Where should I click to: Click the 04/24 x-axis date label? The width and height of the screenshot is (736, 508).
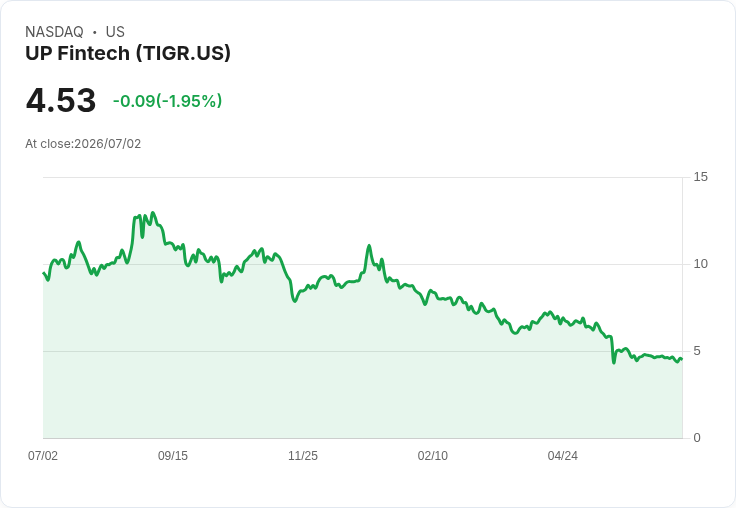[562, 456]
